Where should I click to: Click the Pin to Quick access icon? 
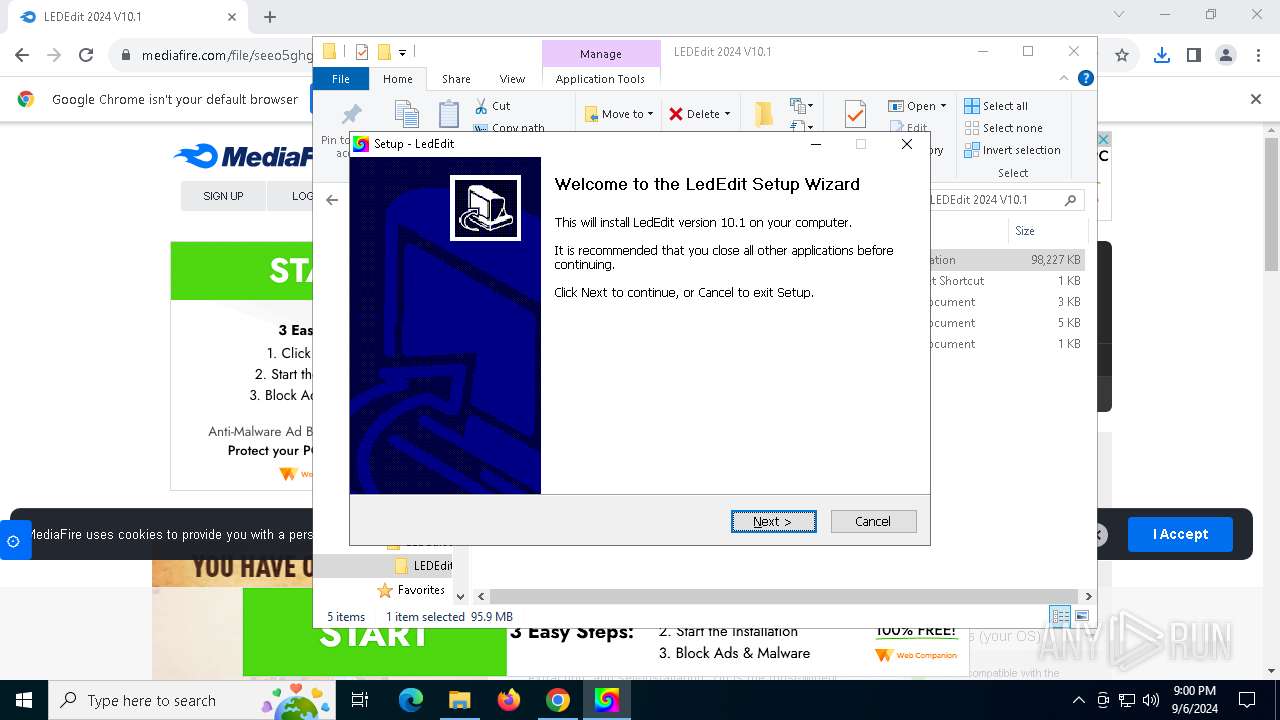(351, 114)
